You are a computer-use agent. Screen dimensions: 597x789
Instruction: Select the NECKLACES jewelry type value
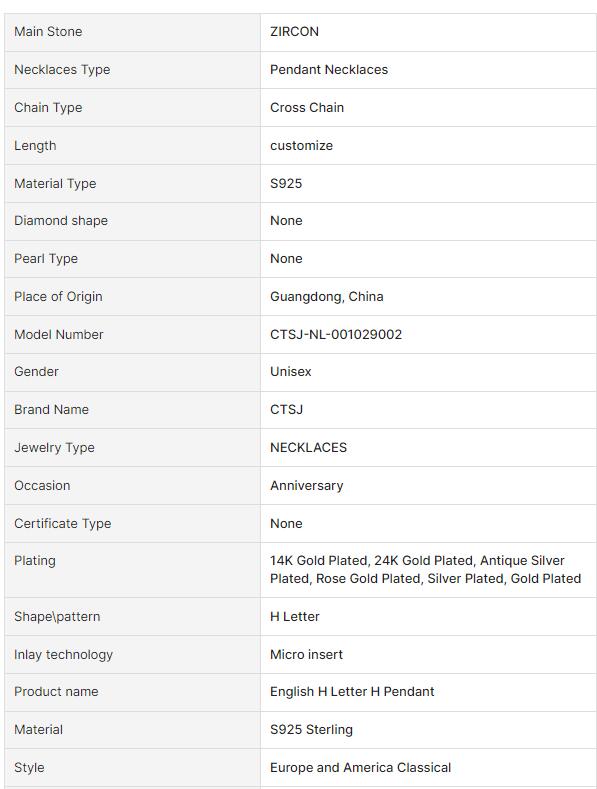pos(308,448)
